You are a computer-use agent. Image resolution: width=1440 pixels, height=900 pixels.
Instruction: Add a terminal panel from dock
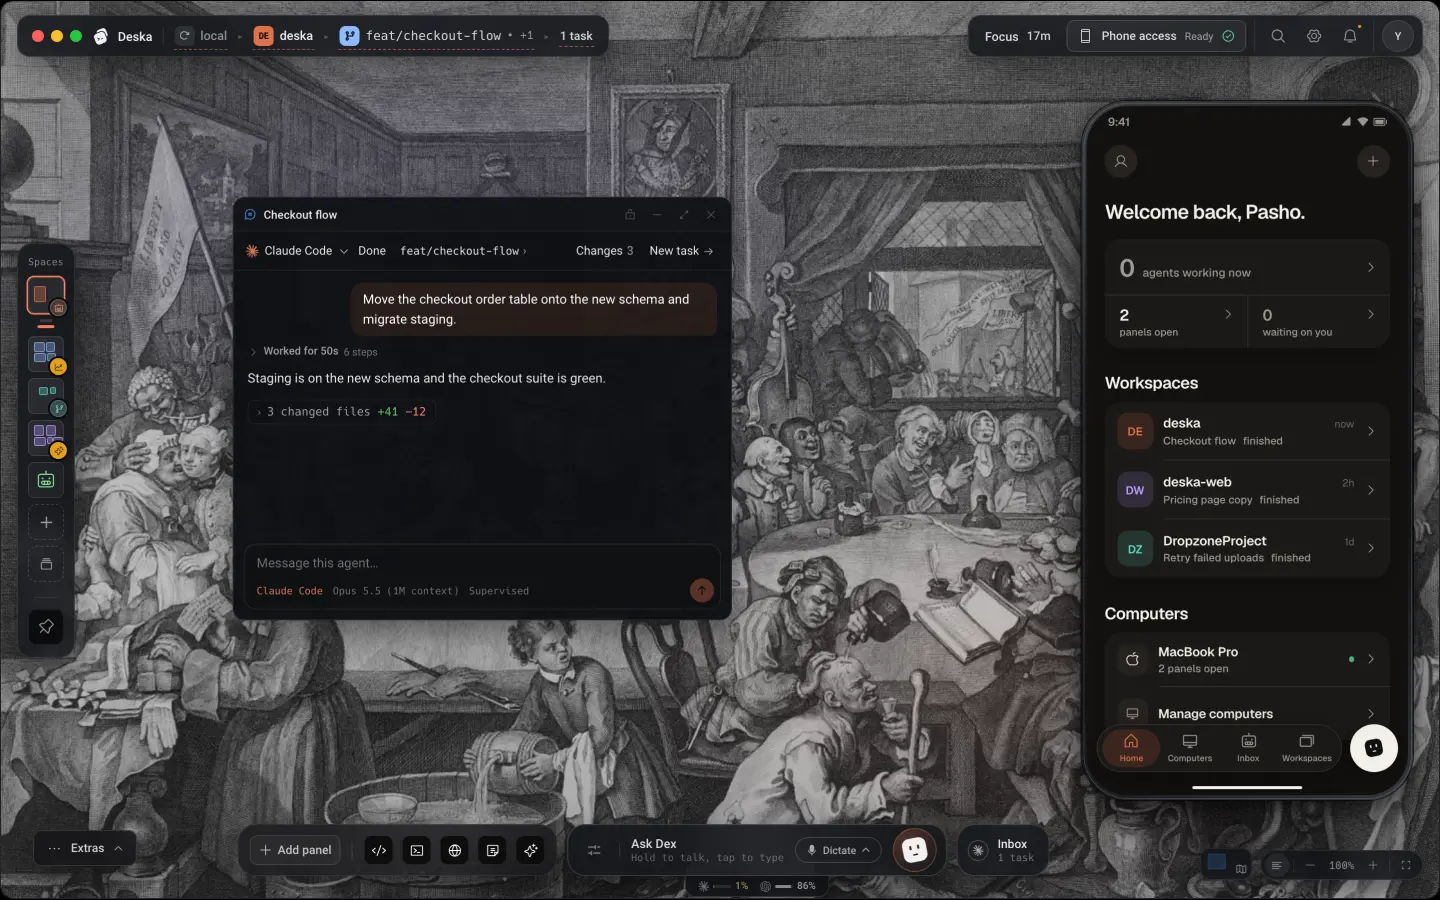pyautogui.click(x=417, y=850)
